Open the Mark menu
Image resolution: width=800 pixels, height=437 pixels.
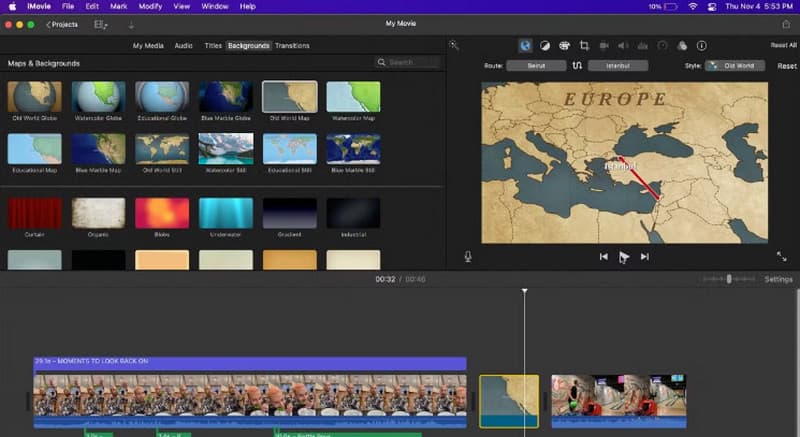coord(118,7)
